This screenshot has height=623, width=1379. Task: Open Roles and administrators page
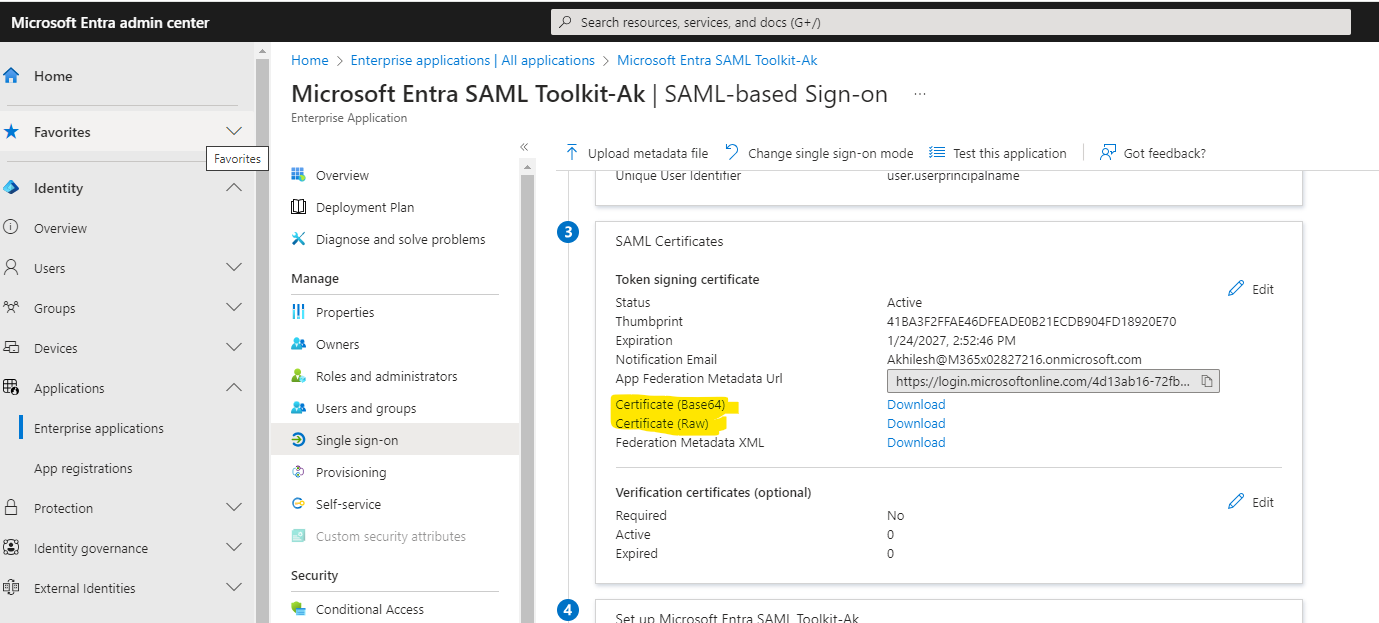click(x=386, y=376)
